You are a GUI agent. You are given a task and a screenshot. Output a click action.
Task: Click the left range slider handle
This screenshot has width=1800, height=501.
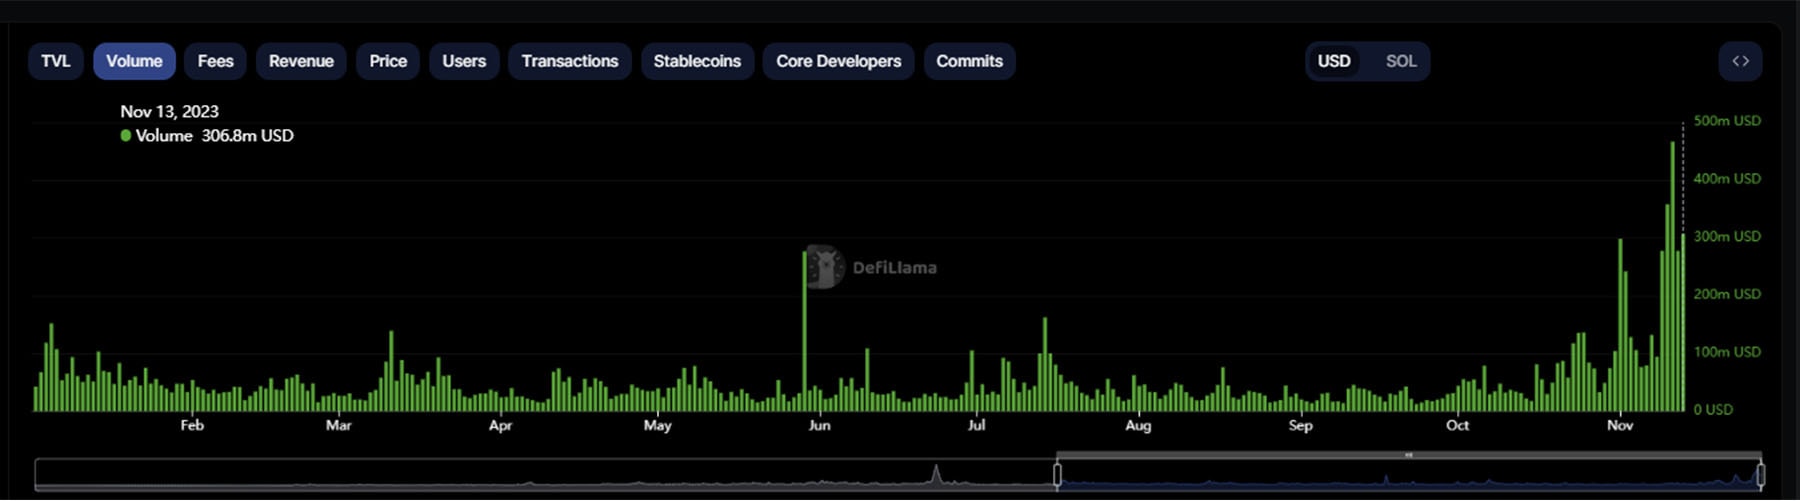(x=1057, y=474)
